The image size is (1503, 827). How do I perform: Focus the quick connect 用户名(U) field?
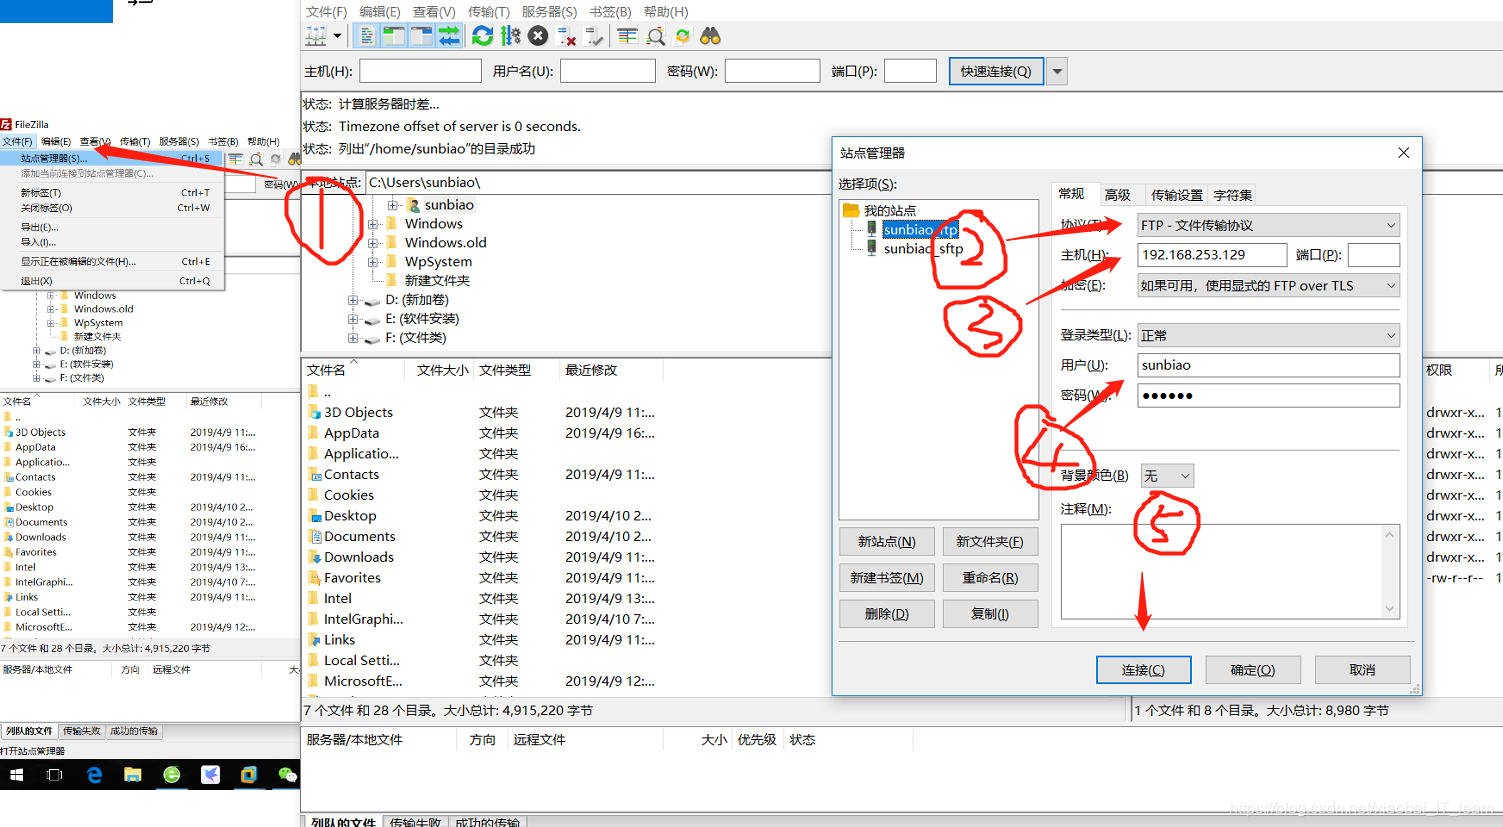608,71
